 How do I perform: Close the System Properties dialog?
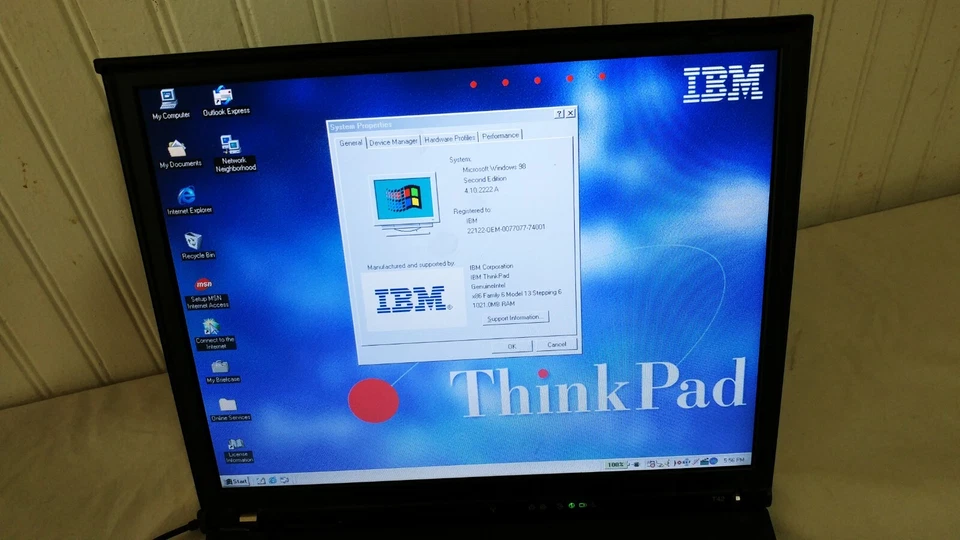click(571, 113)
